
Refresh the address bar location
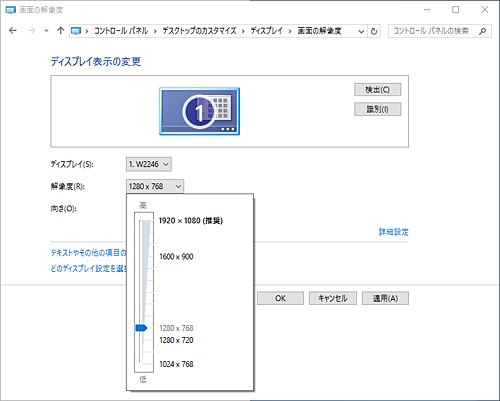point(374,31)
